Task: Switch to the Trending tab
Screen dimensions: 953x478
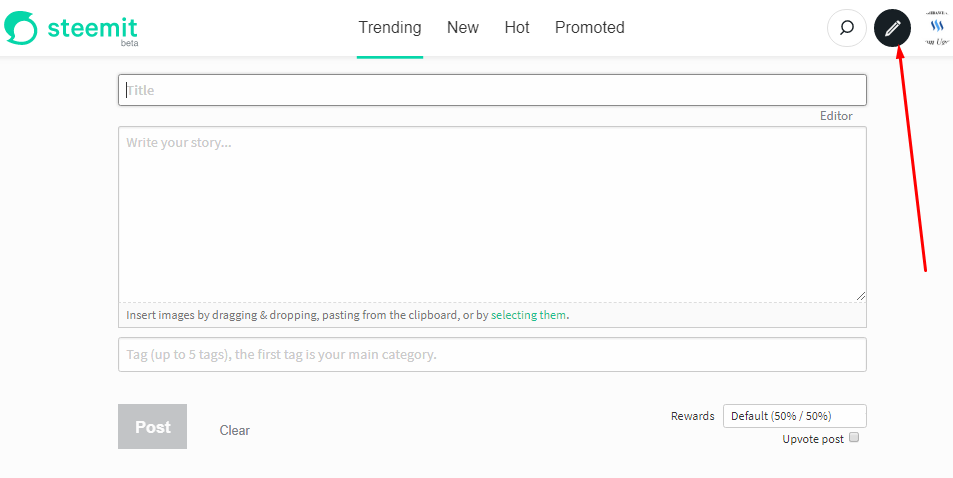Action: click(390, 28)
